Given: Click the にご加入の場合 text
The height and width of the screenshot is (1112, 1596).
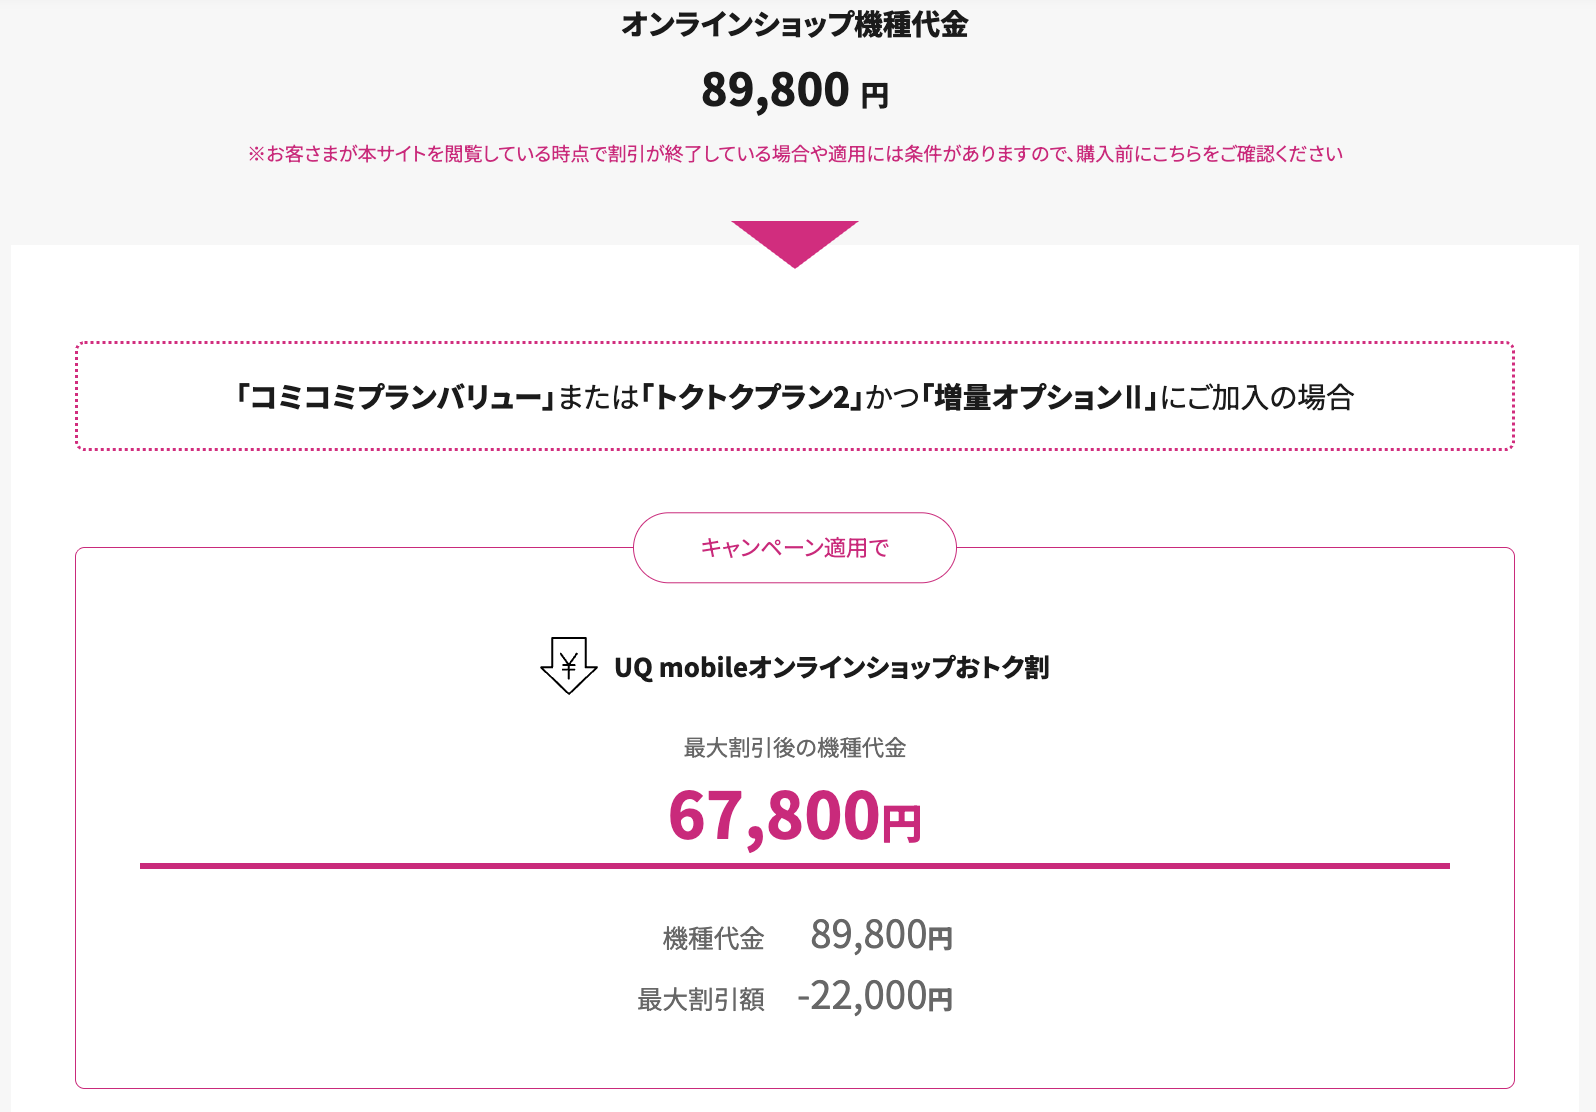Looking at the screenshot, I should point(1257,398).
